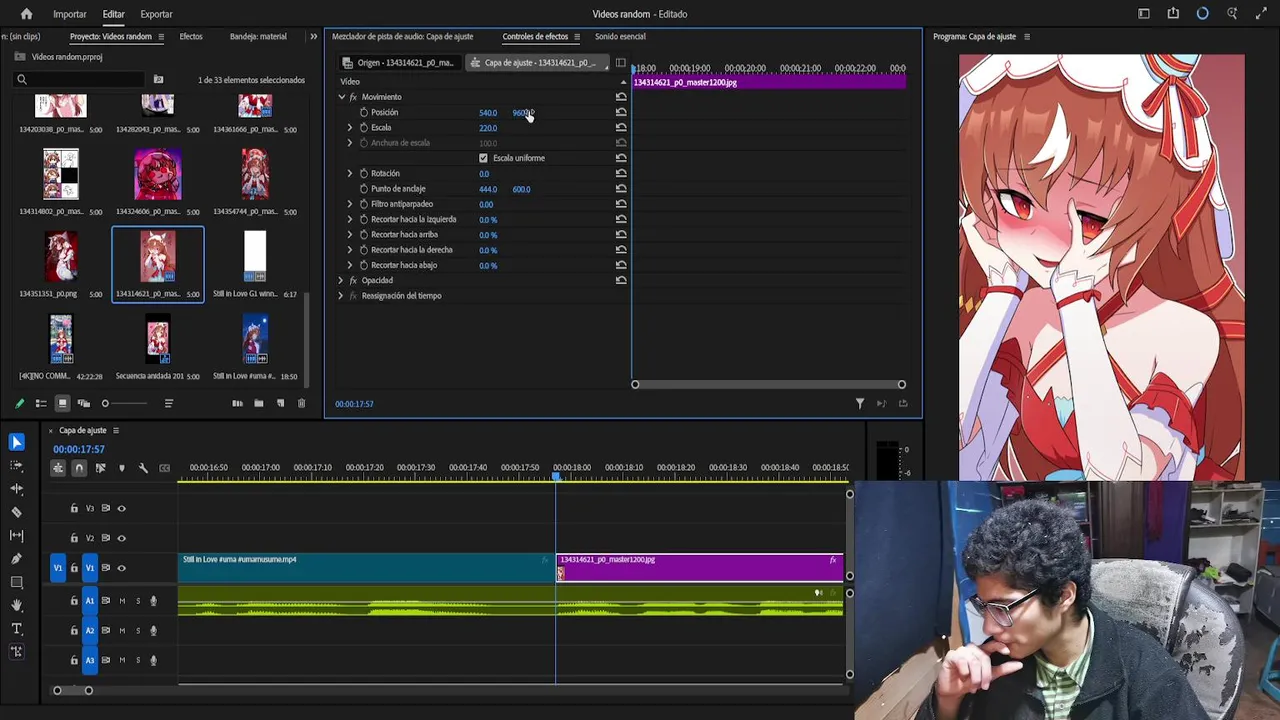Toggle V2 track output eye
Screen dimensions: 1280x720
[x=122, y=538]
